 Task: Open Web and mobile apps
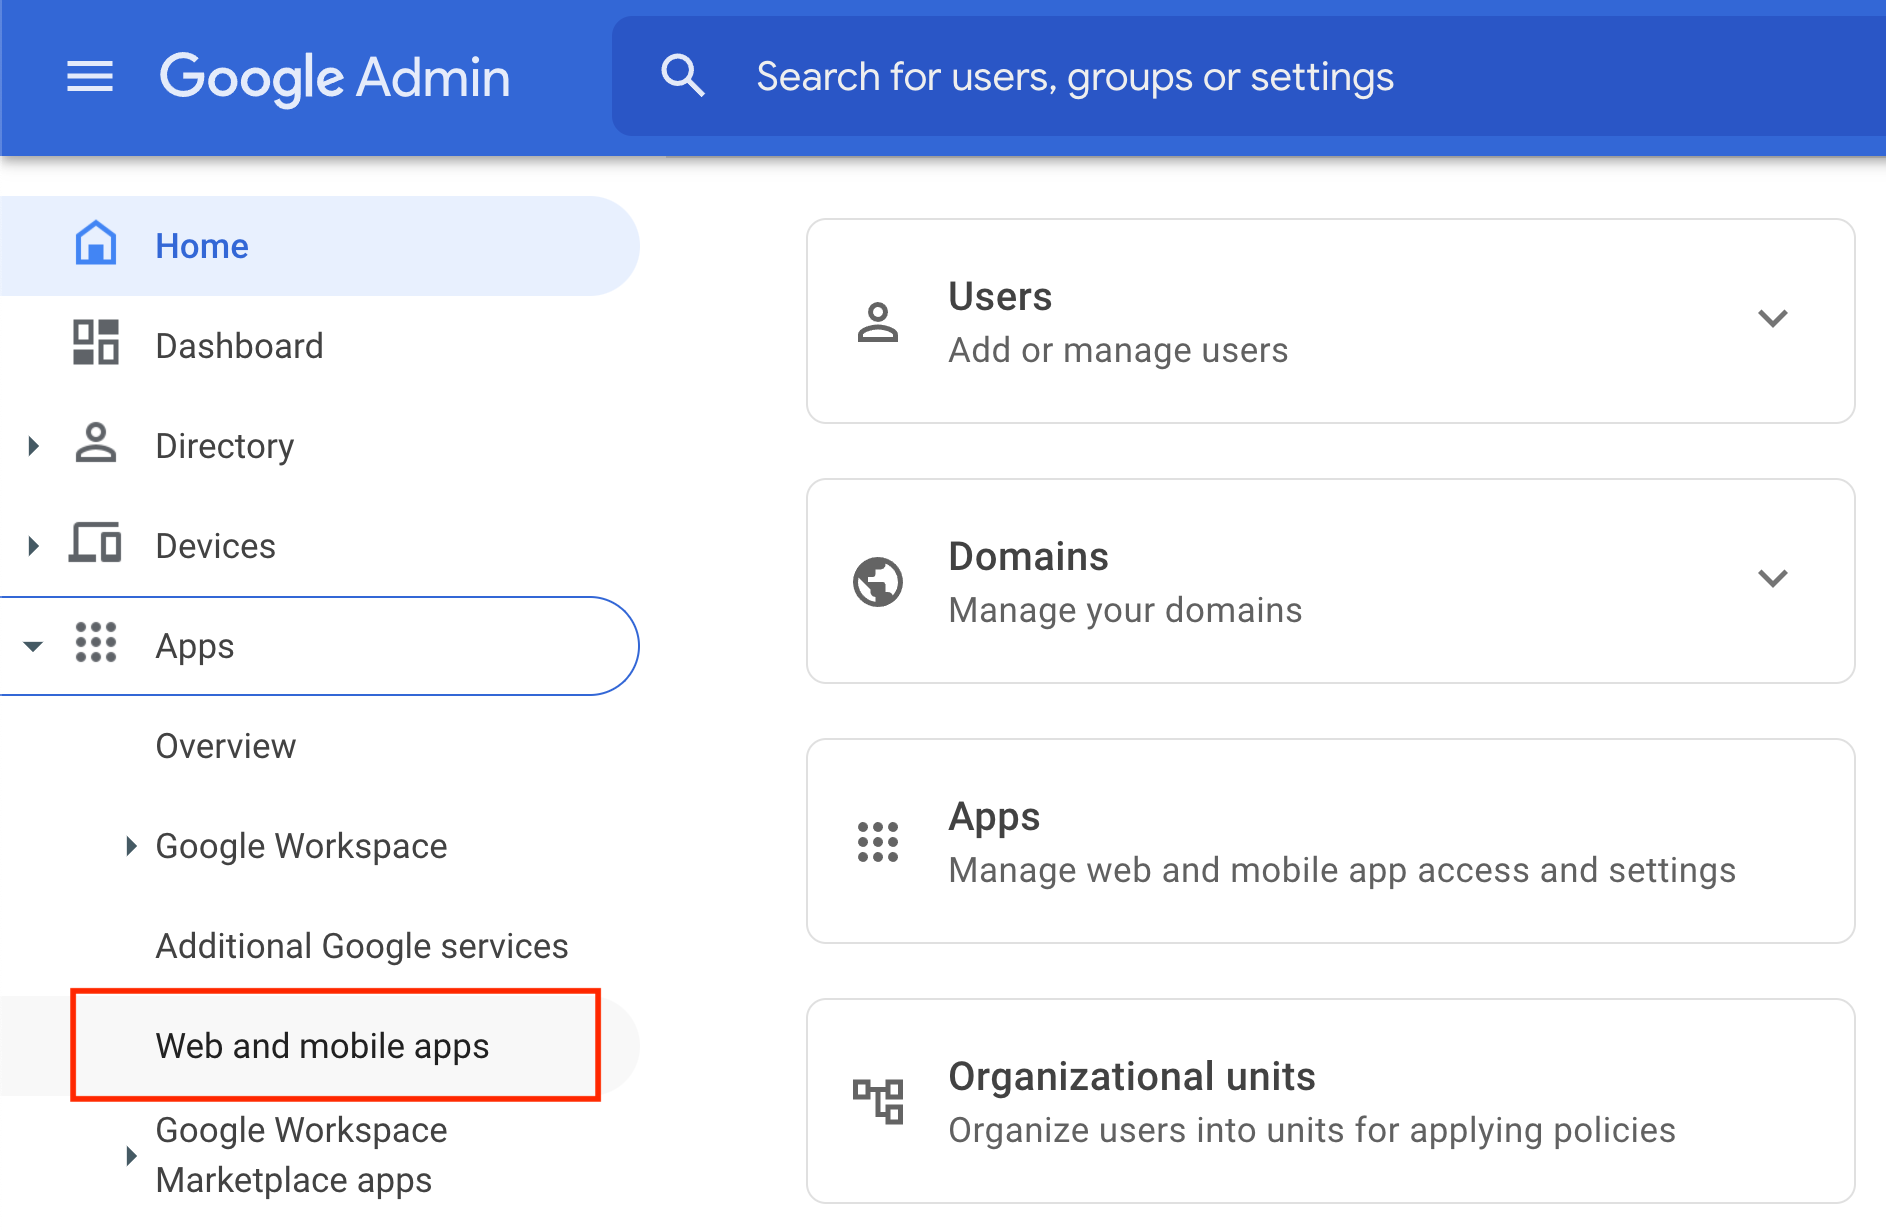pyautogui.click(x=322, y=1045)
